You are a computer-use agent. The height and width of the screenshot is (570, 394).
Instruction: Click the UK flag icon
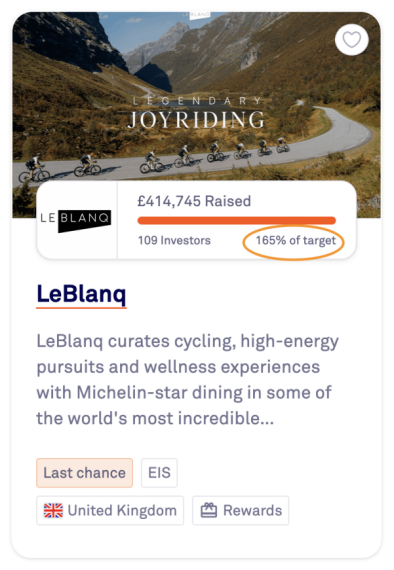(53, 510)
